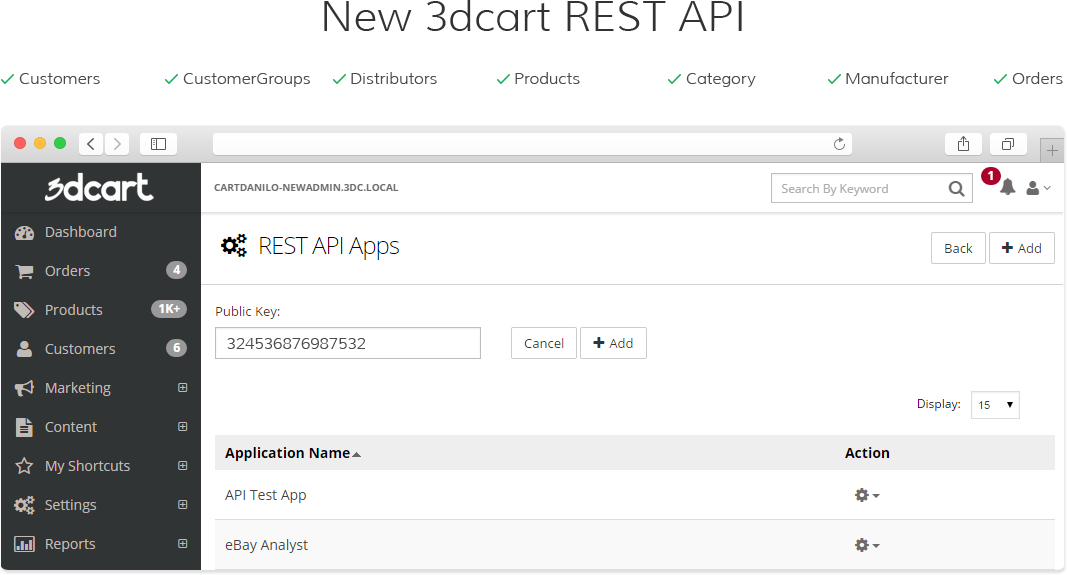Click the Reports chart icon

[24, 544]
